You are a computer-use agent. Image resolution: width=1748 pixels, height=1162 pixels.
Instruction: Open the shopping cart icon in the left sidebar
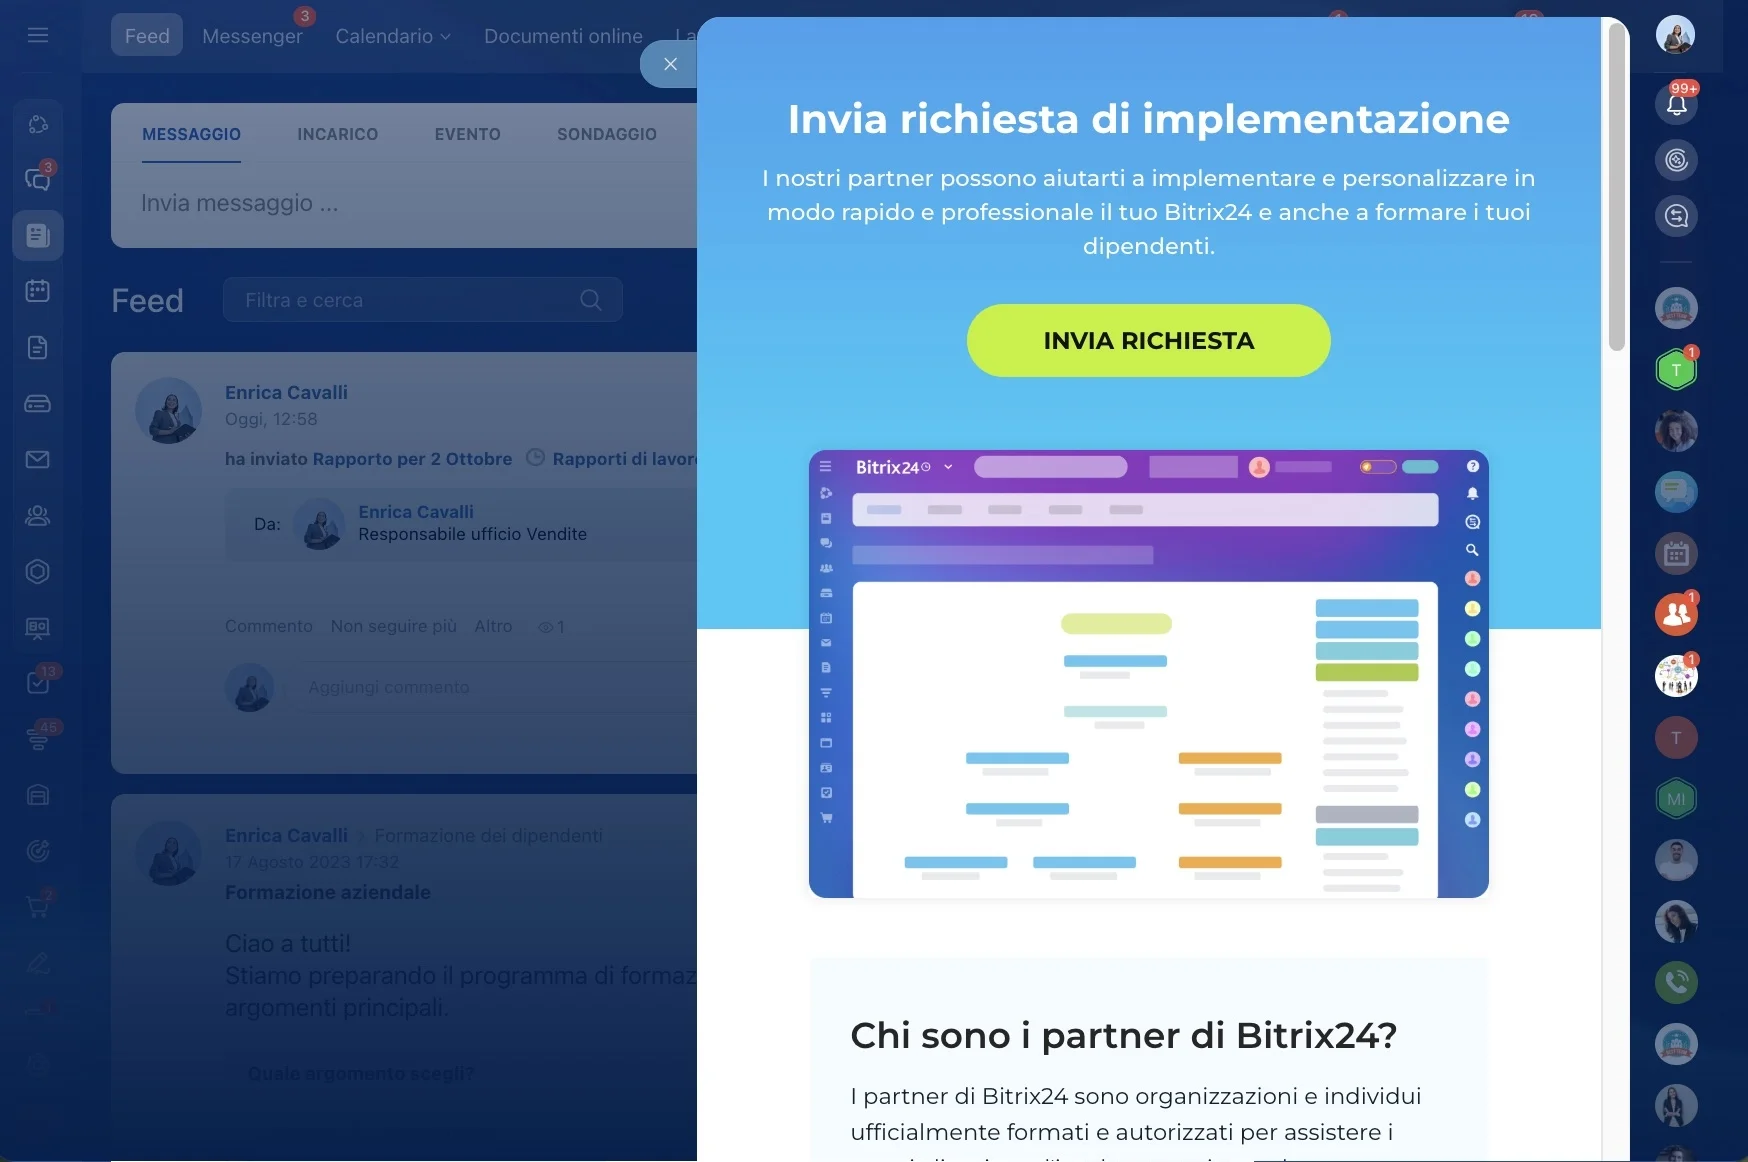click(x=38, y=907)
